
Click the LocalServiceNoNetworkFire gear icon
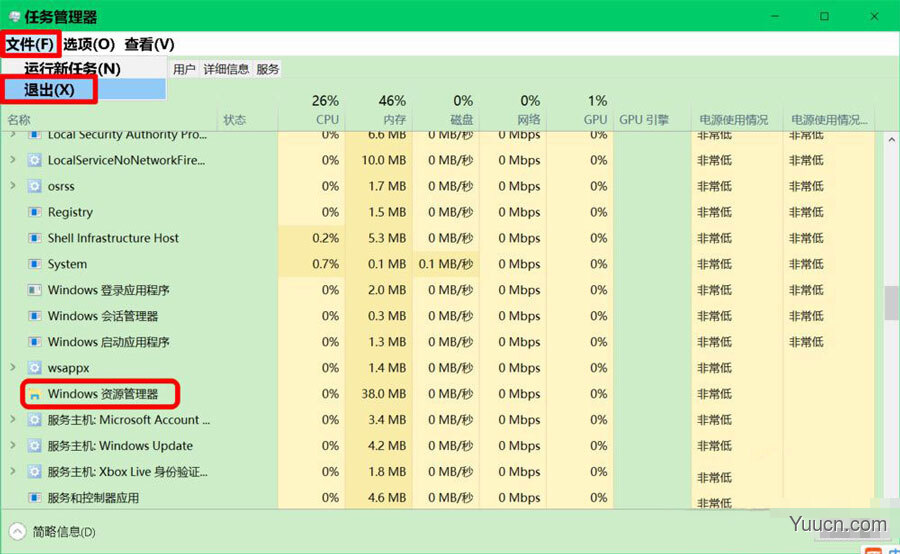(x=34, y=160)
